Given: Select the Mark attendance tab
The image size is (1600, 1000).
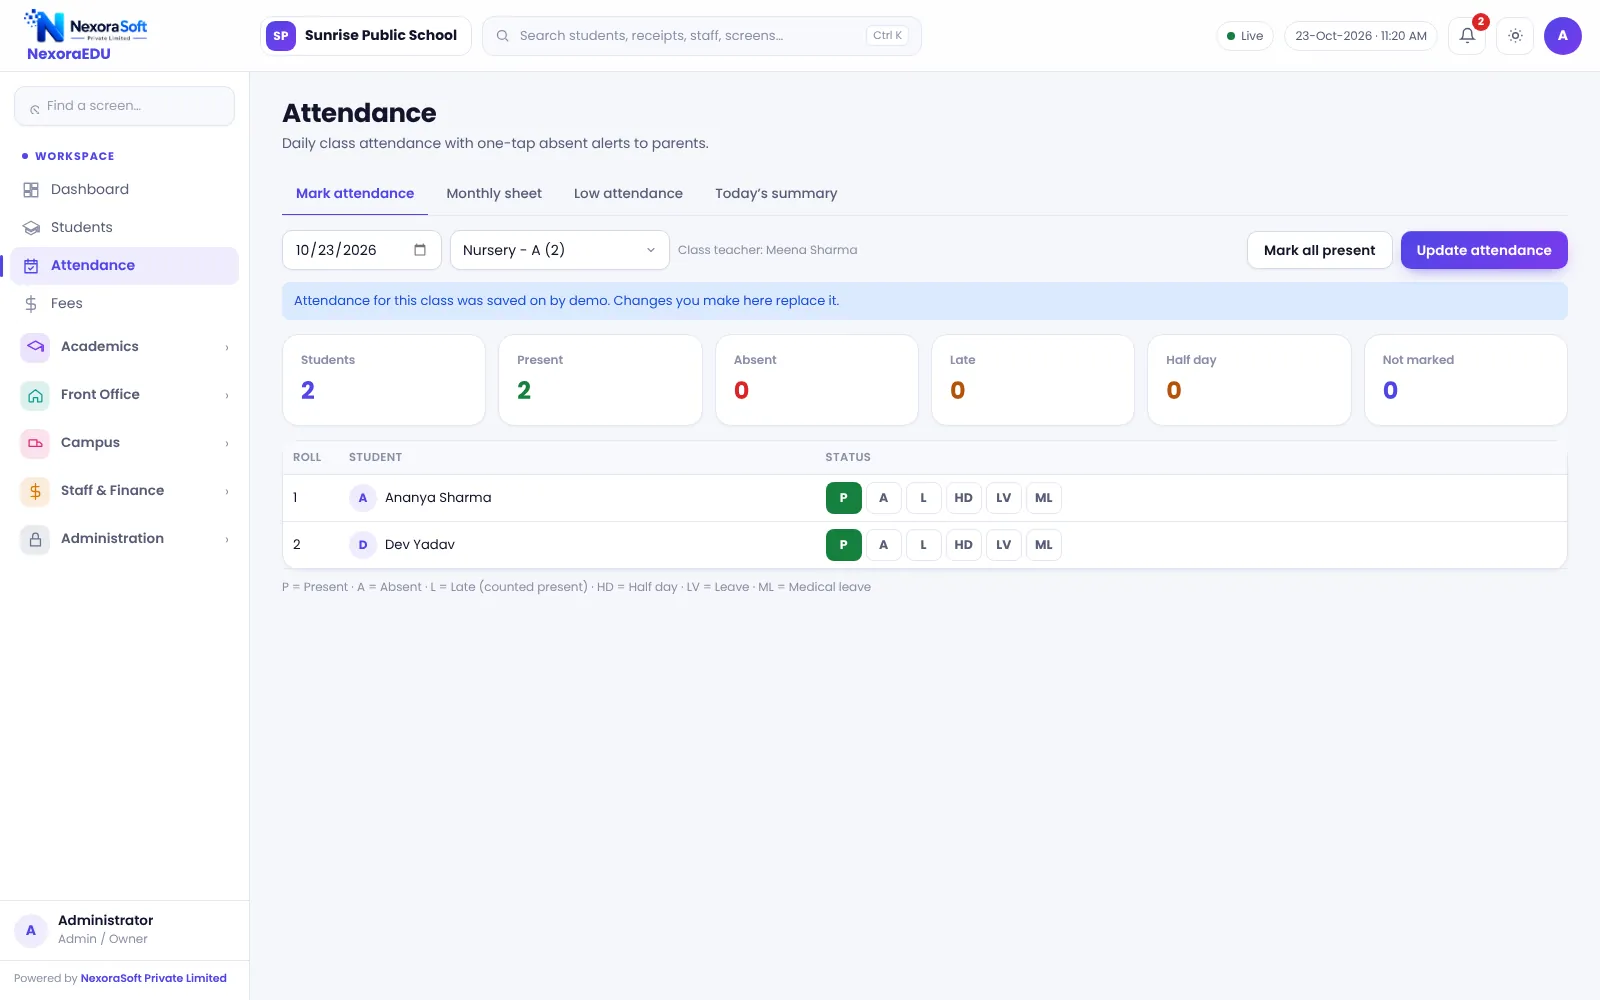Looking at the screenshot, I should [355, 194].
